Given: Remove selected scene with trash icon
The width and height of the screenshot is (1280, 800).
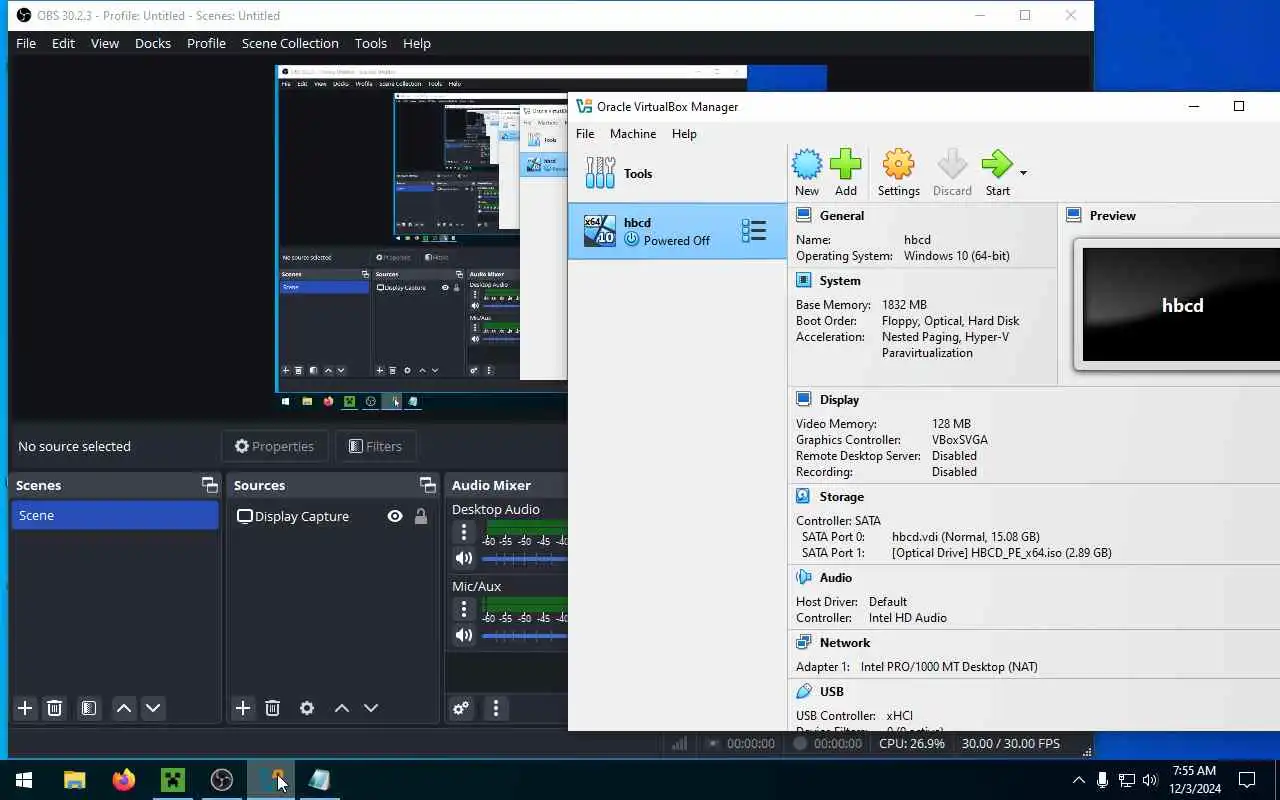Looking at the screenshot, I should 55,708.
